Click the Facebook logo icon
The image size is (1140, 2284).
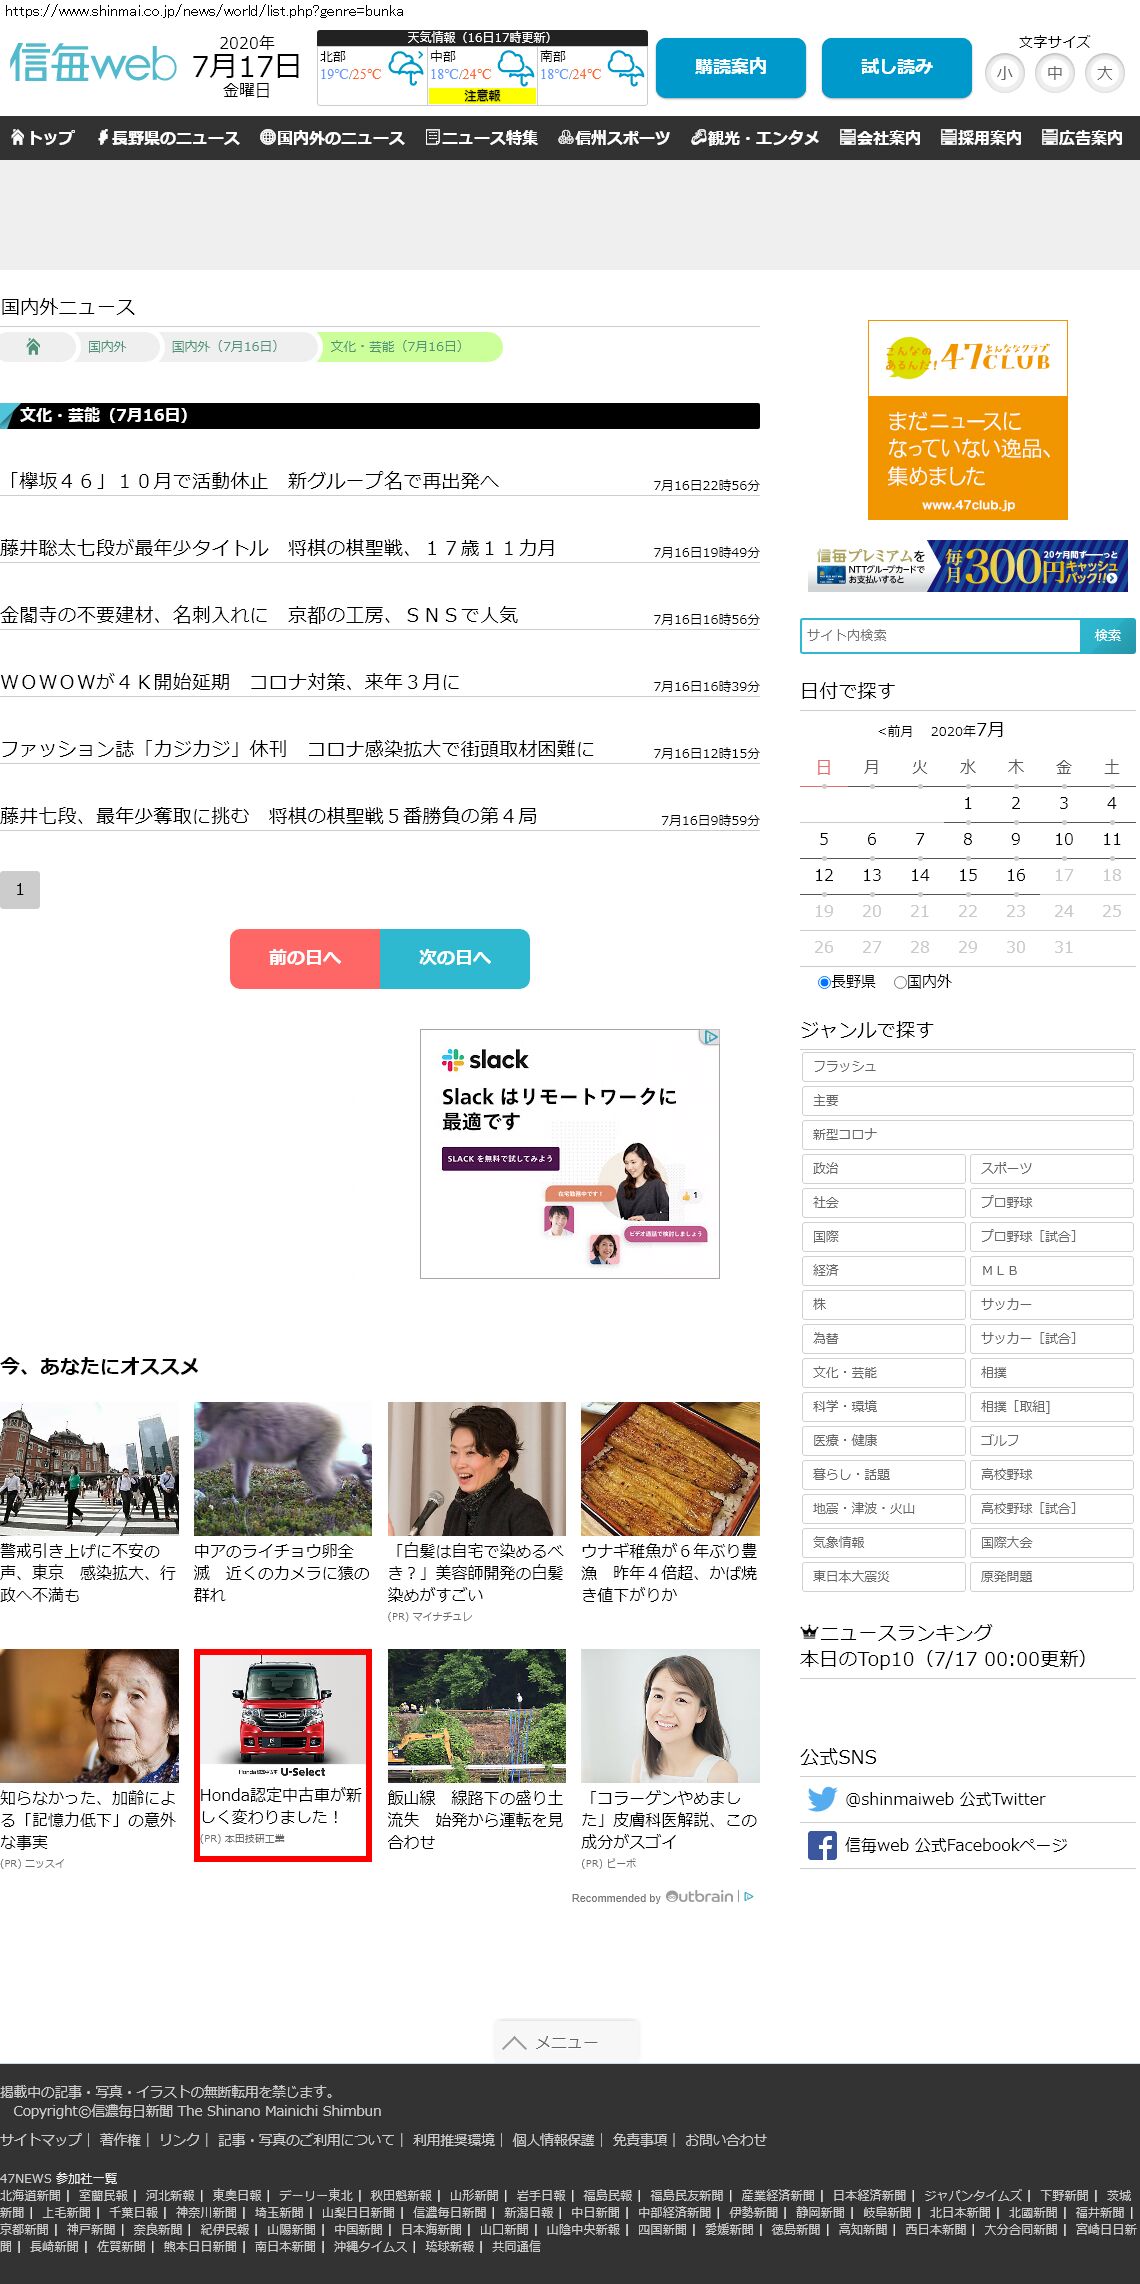(821, 1845)
